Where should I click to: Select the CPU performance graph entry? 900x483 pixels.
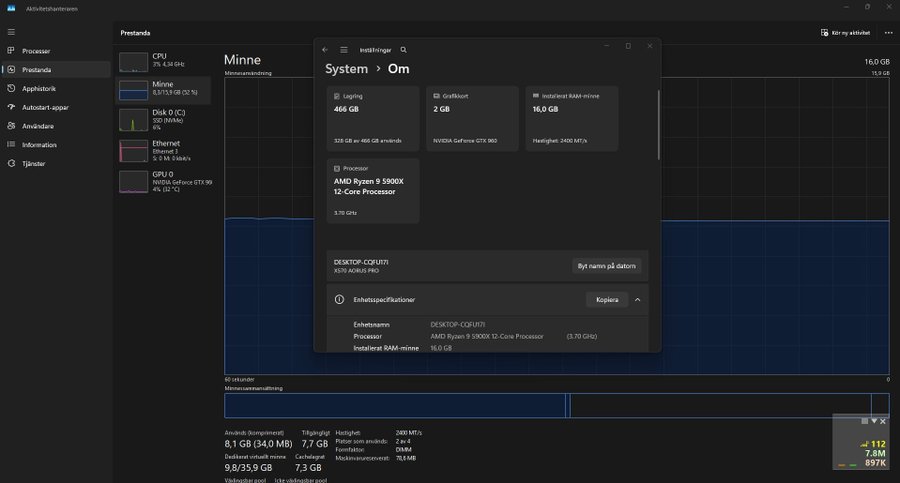click(164, 61)
